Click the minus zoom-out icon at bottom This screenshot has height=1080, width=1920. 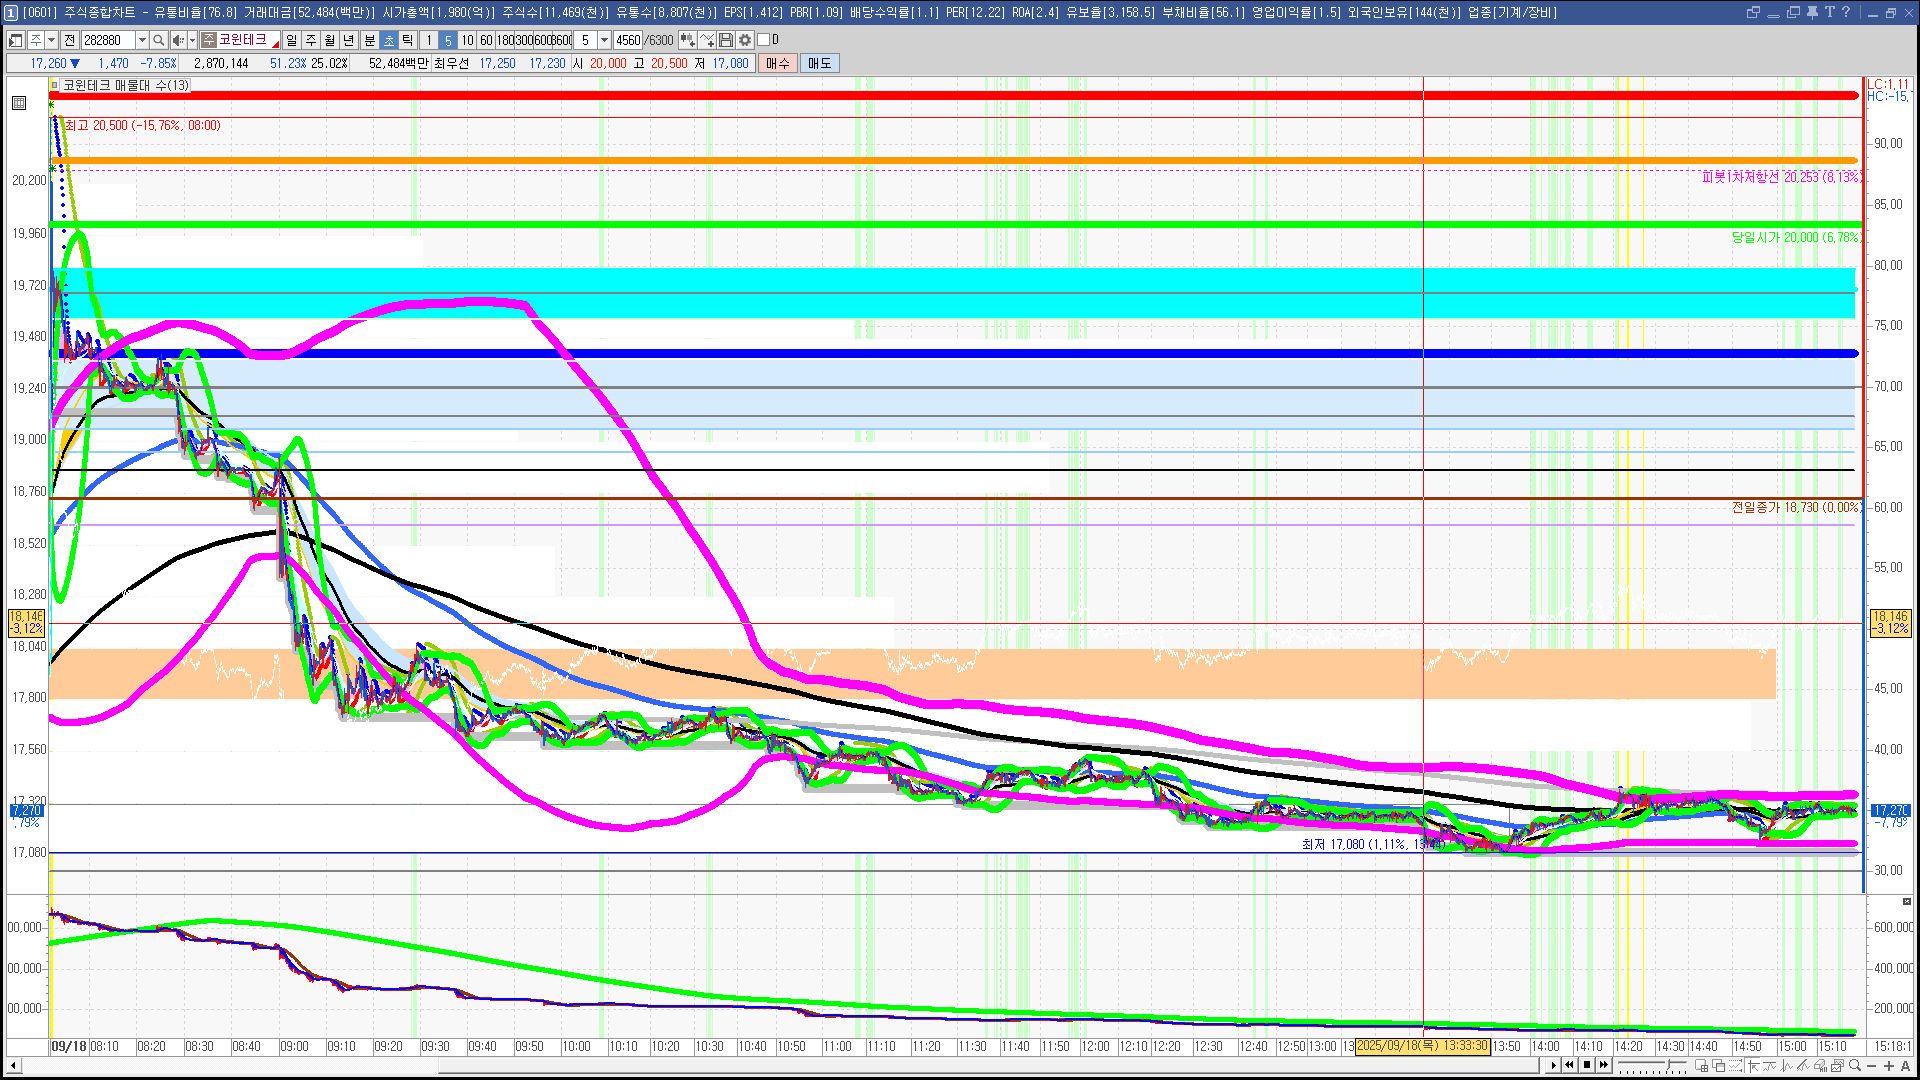(x=1872, y=1066)
